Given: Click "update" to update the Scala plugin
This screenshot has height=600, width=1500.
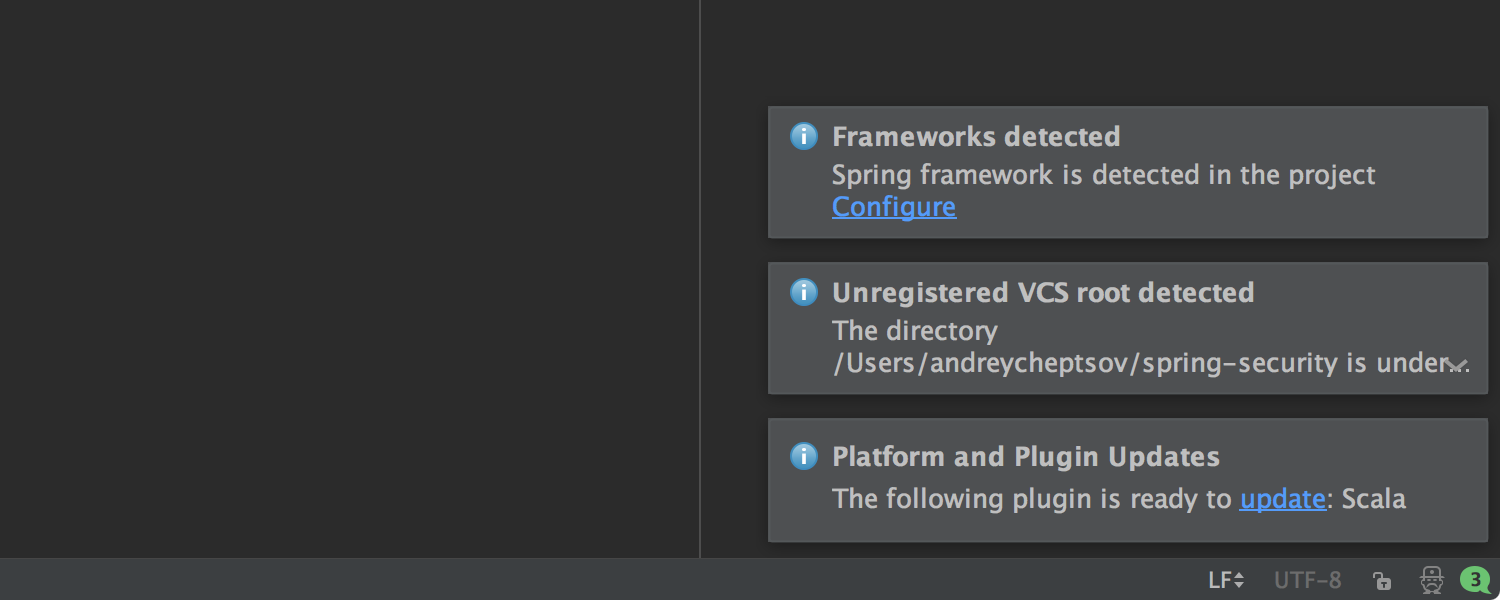Looking at the screenshot, I should [x=1283, y=498].
